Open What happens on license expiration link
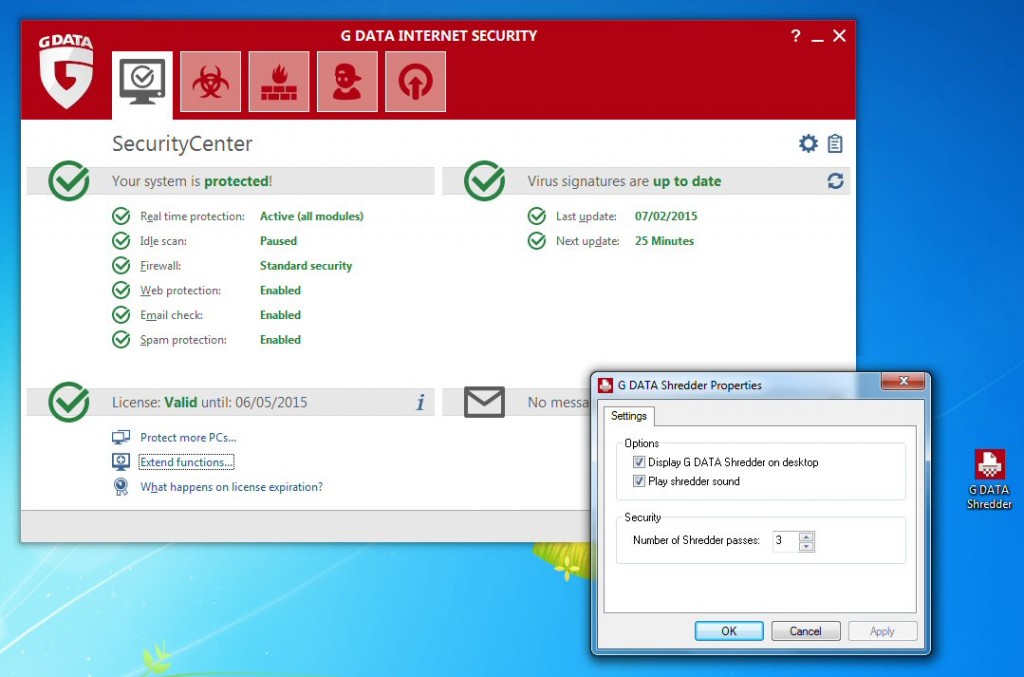Image resolution: width=1024 pixels, height=677 pixels. pyautogui.click(x=231, y=487)
